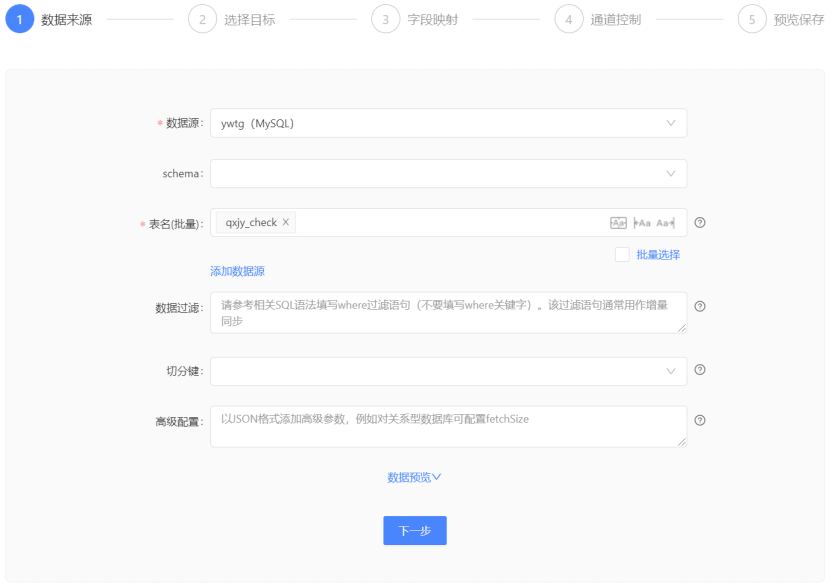Expand the schema dropdown
The image size is (832, 586).
(x=448, y=173)
